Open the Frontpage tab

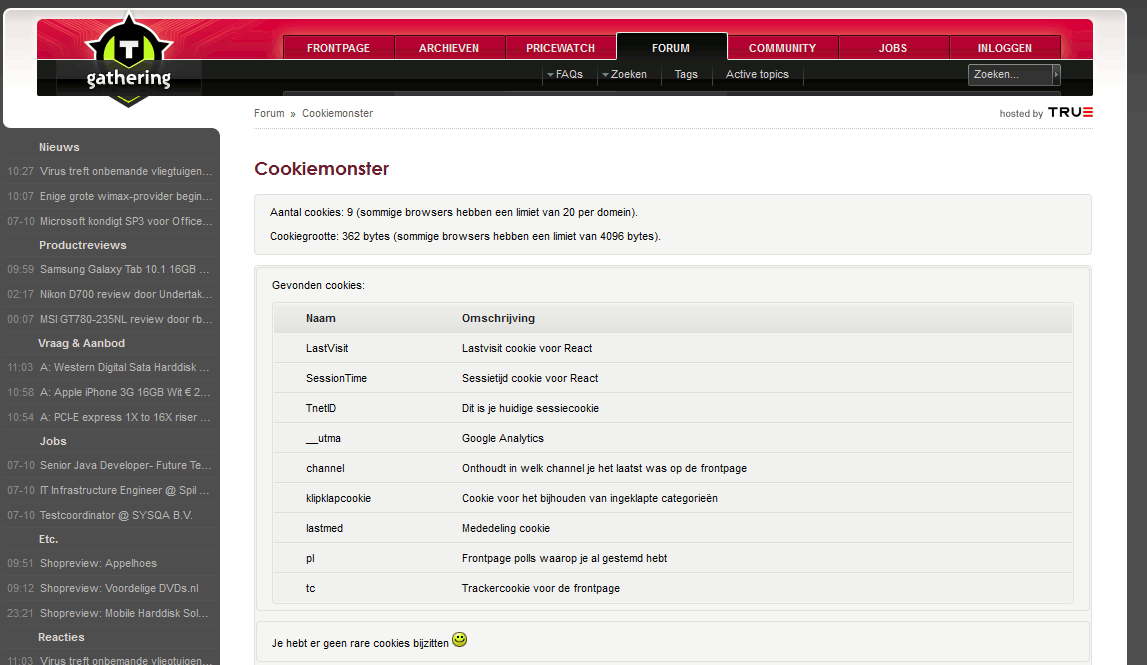coord(339,48)
